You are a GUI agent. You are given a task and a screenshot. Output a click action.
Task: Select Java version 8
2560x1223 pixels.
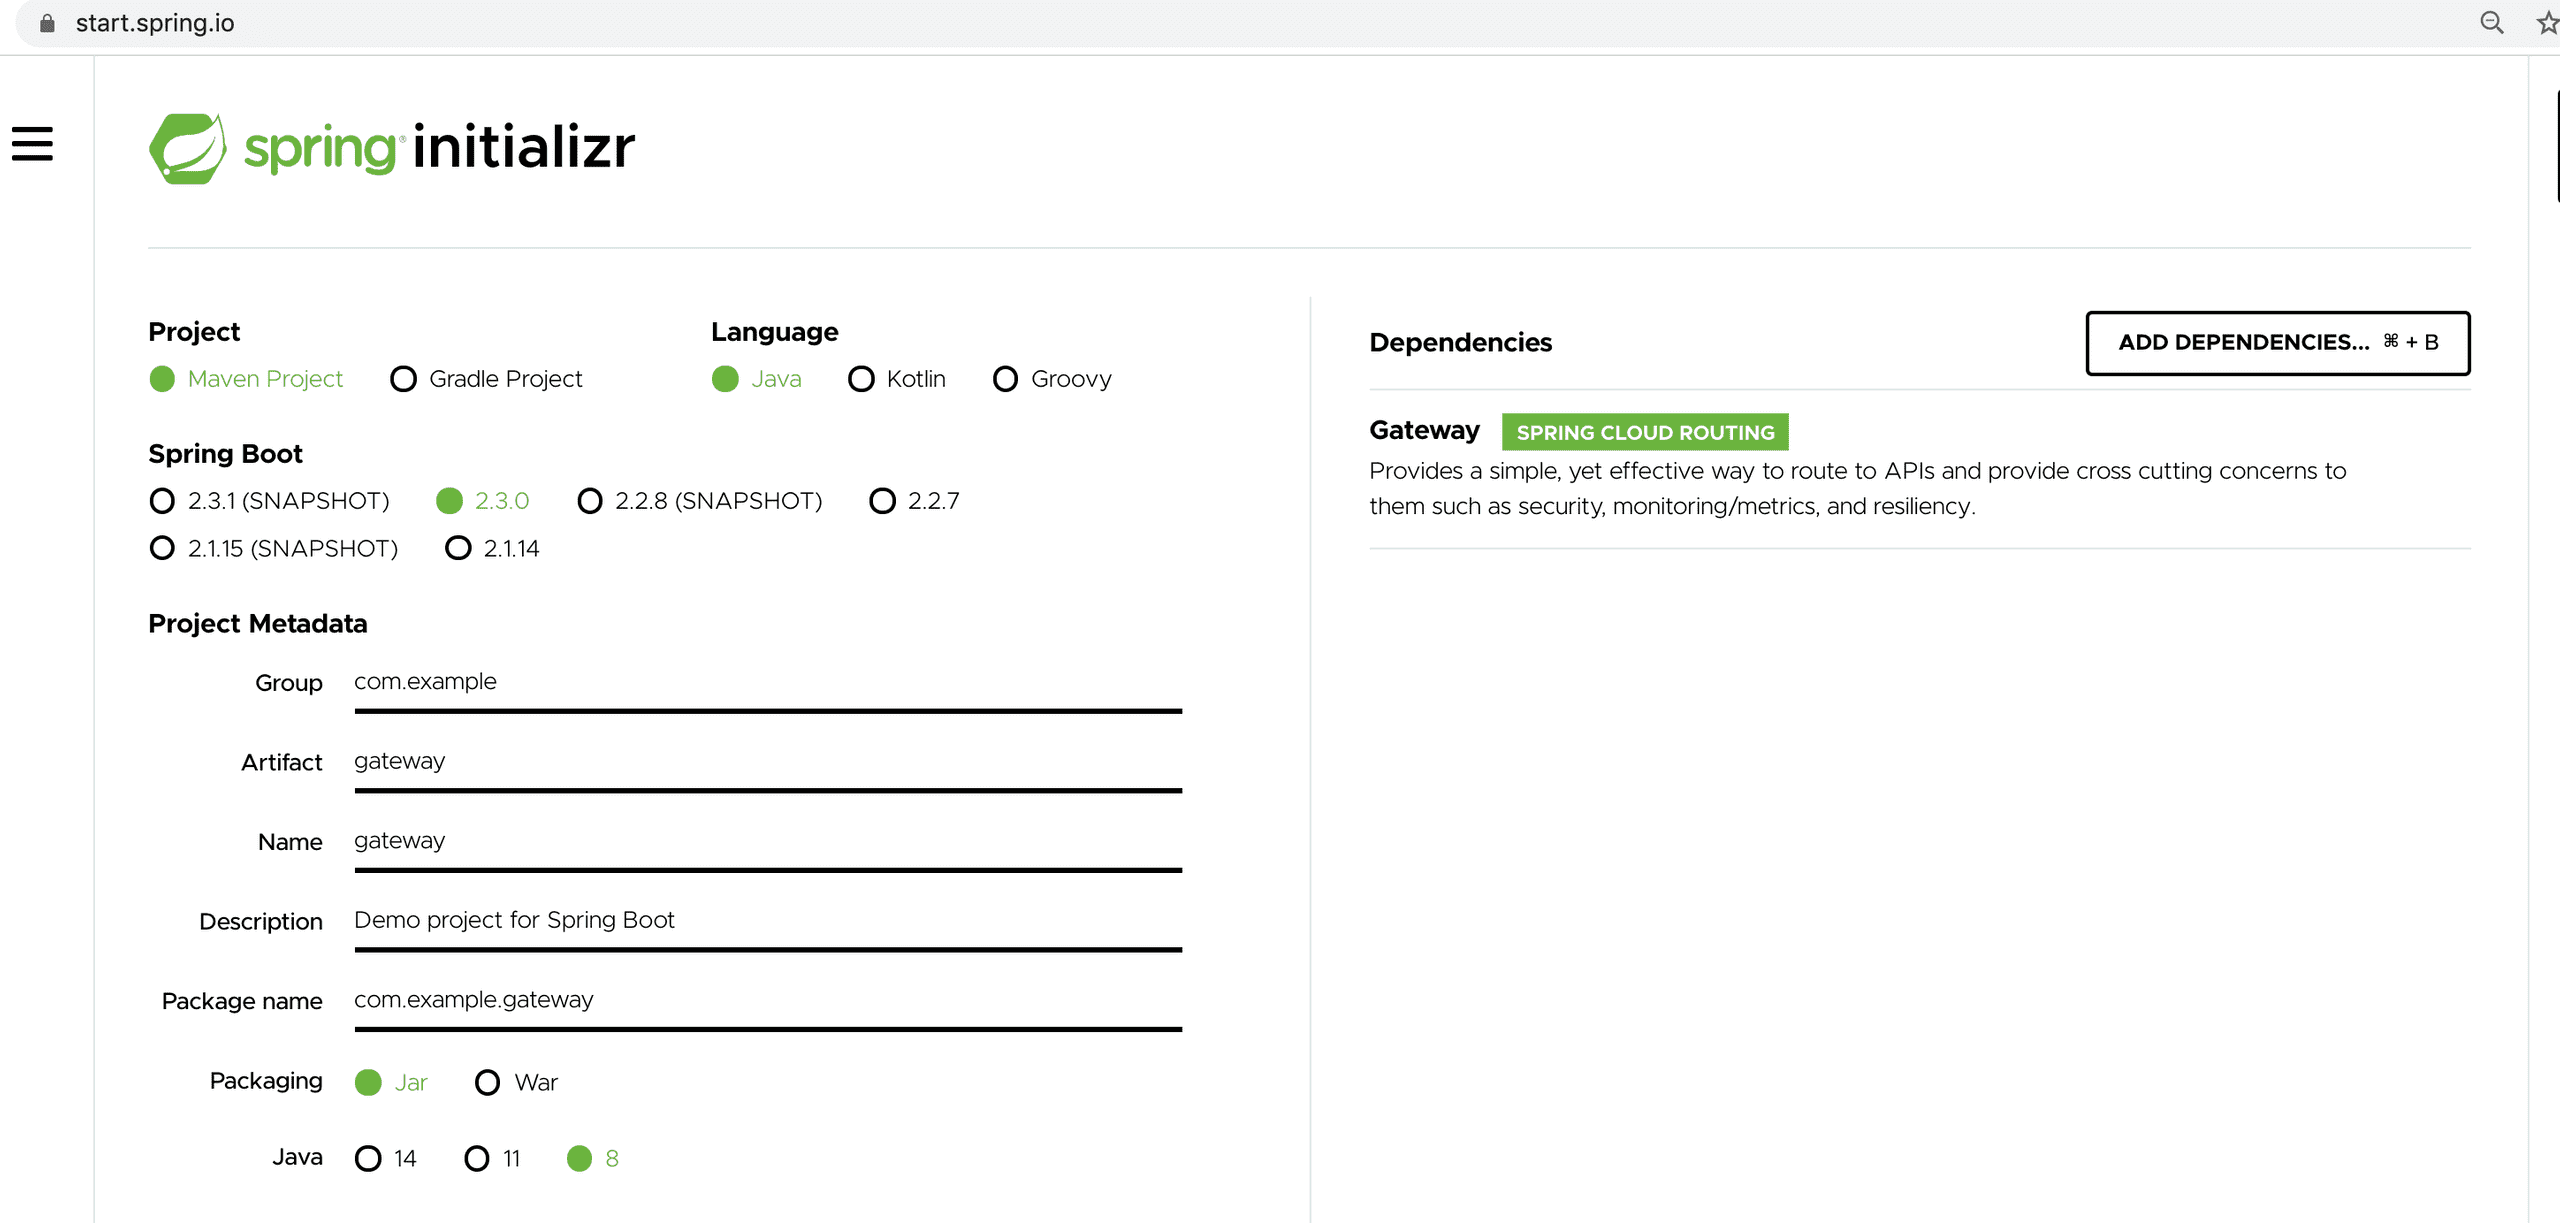[x=593, y=1159]
